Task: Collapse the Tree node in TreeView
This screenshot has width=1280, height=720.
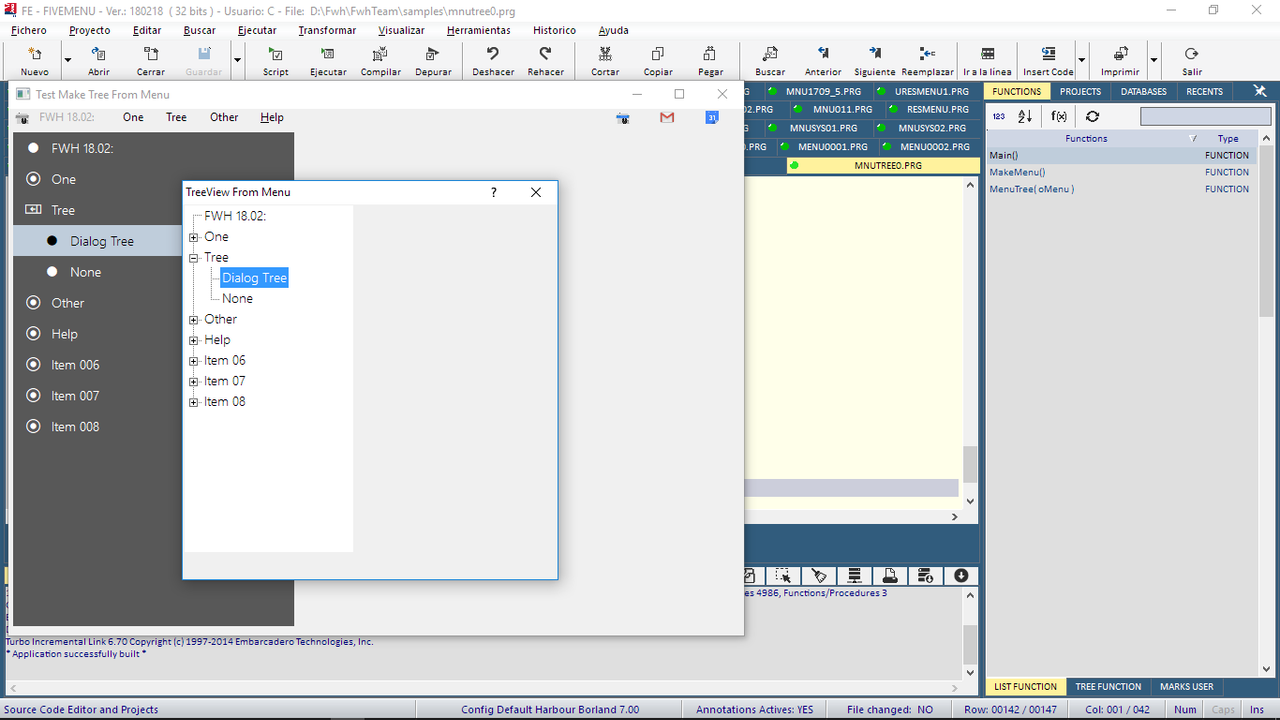Action: click(194, 258)
